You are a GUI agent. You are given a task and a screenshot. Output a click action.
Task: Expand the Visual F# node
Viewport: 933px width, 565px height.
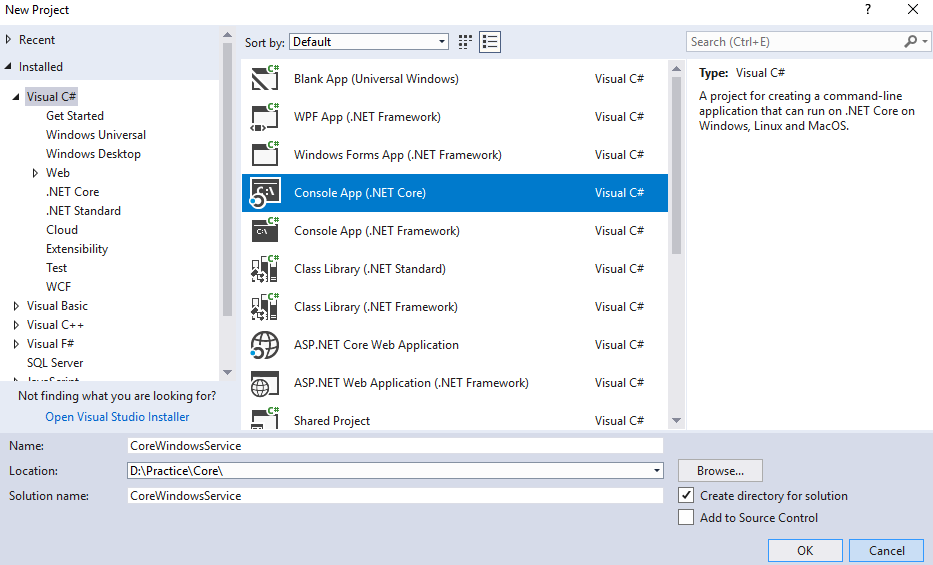pos(16,344)
